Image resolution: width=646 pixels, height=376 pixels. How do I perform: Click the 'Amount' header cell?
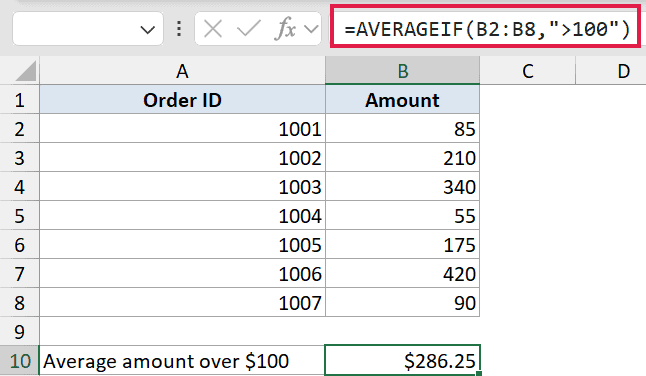pyautogui.click(x=403, y=100)
